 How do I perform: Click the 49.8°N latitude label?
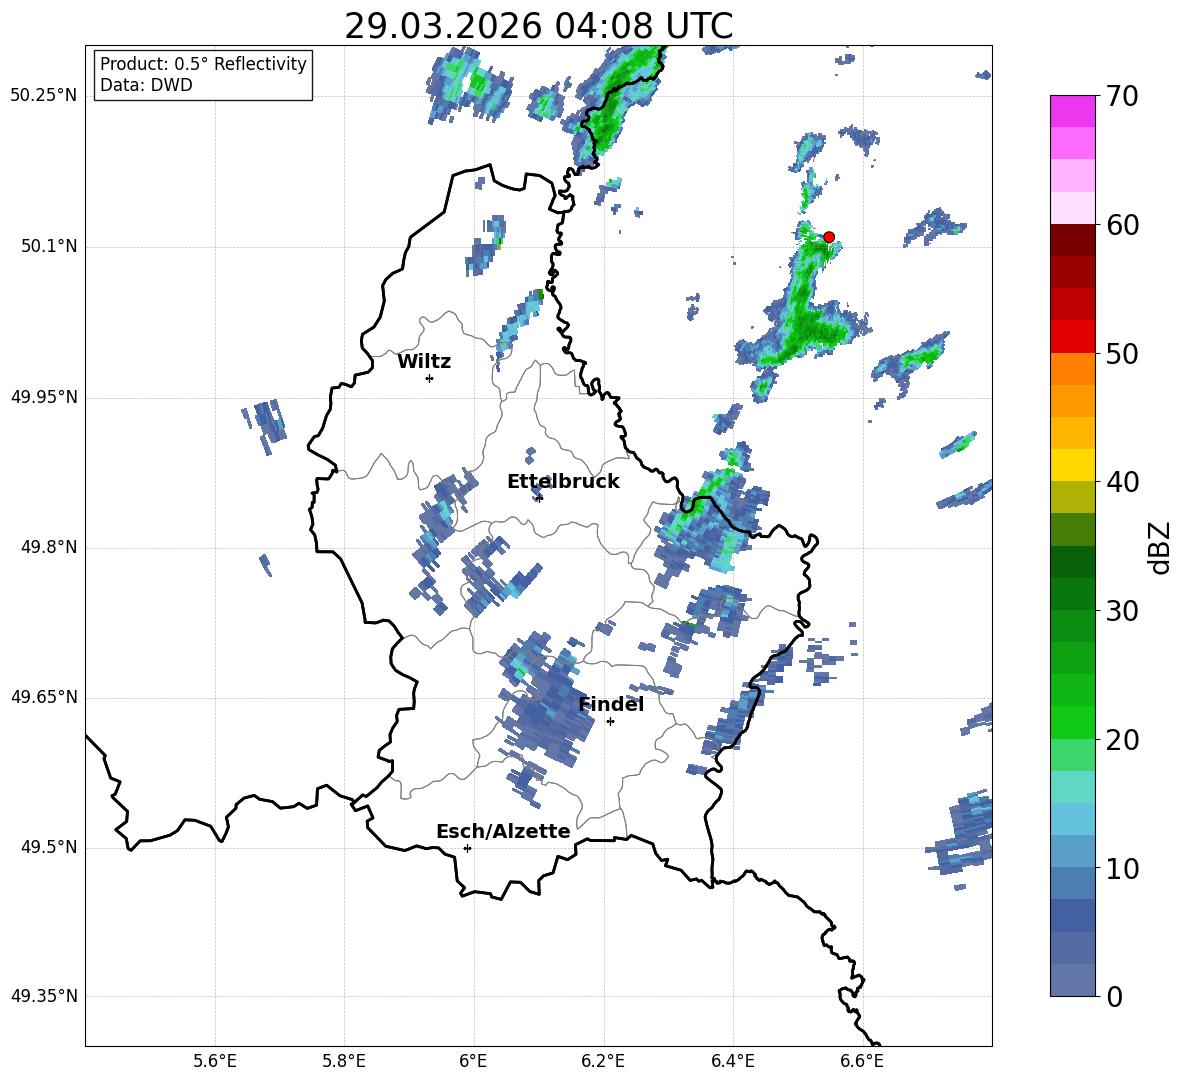tap(48, 547)
